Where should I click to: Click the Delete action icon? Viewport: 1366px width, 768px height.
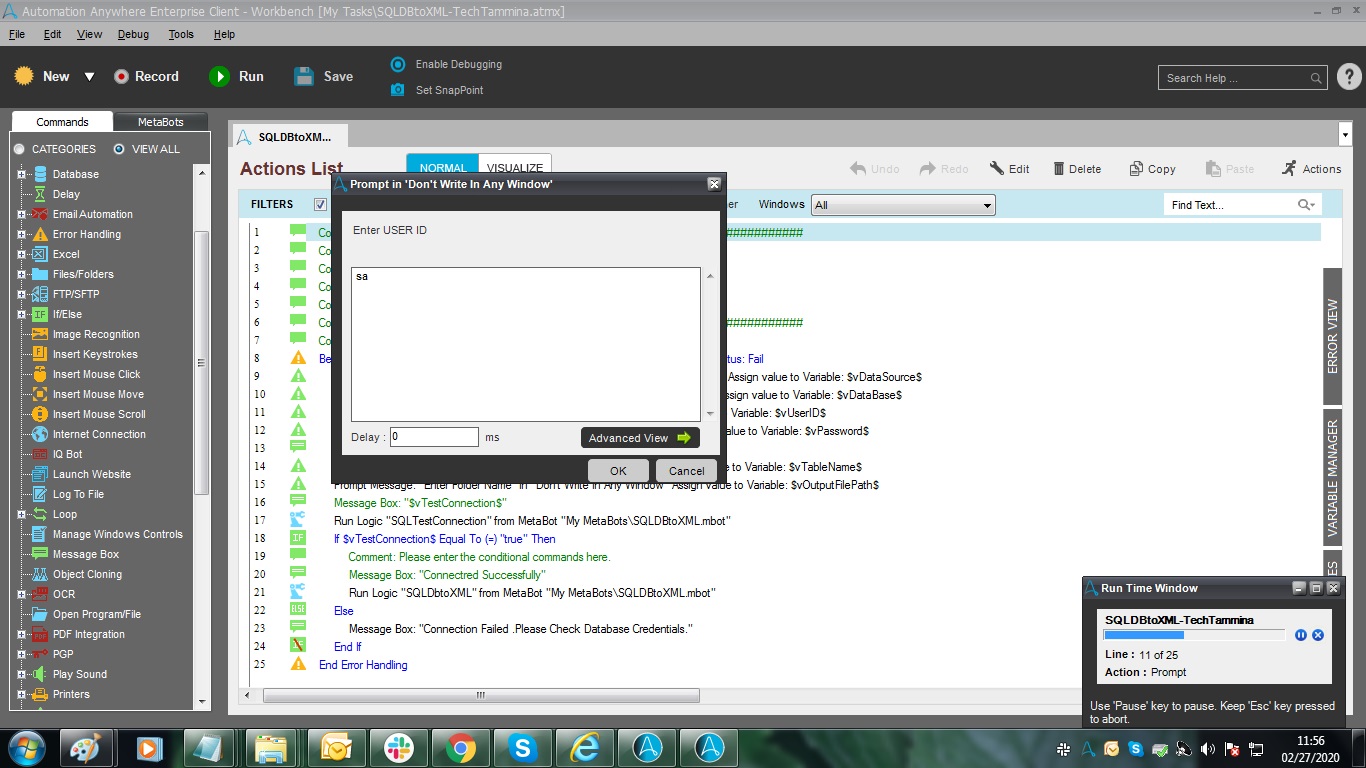coord(1077,169)
